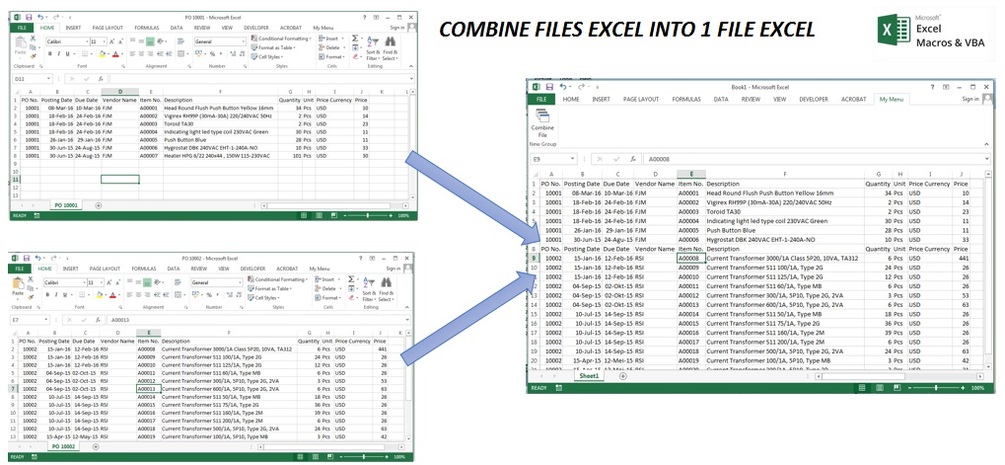
Task: Click AutoSum sigma in PO 10001 ribbon
Action: (x=354, y=38)
